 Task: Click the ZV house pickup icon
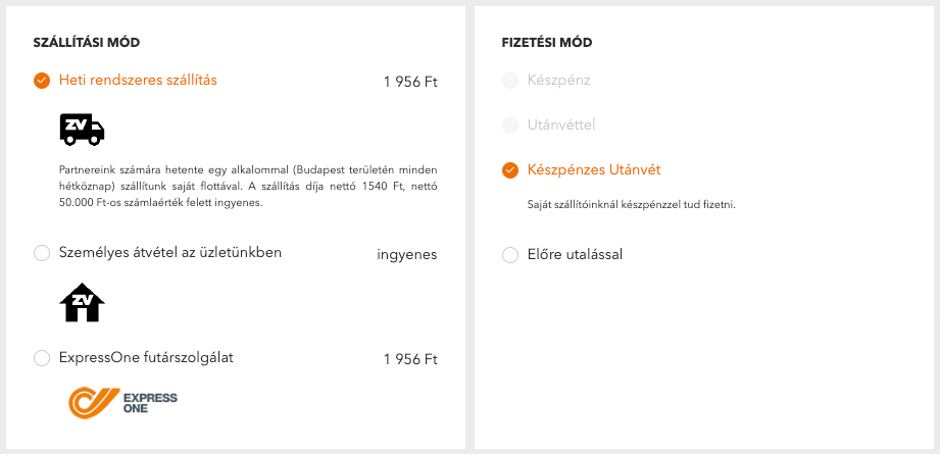(82, 302)
